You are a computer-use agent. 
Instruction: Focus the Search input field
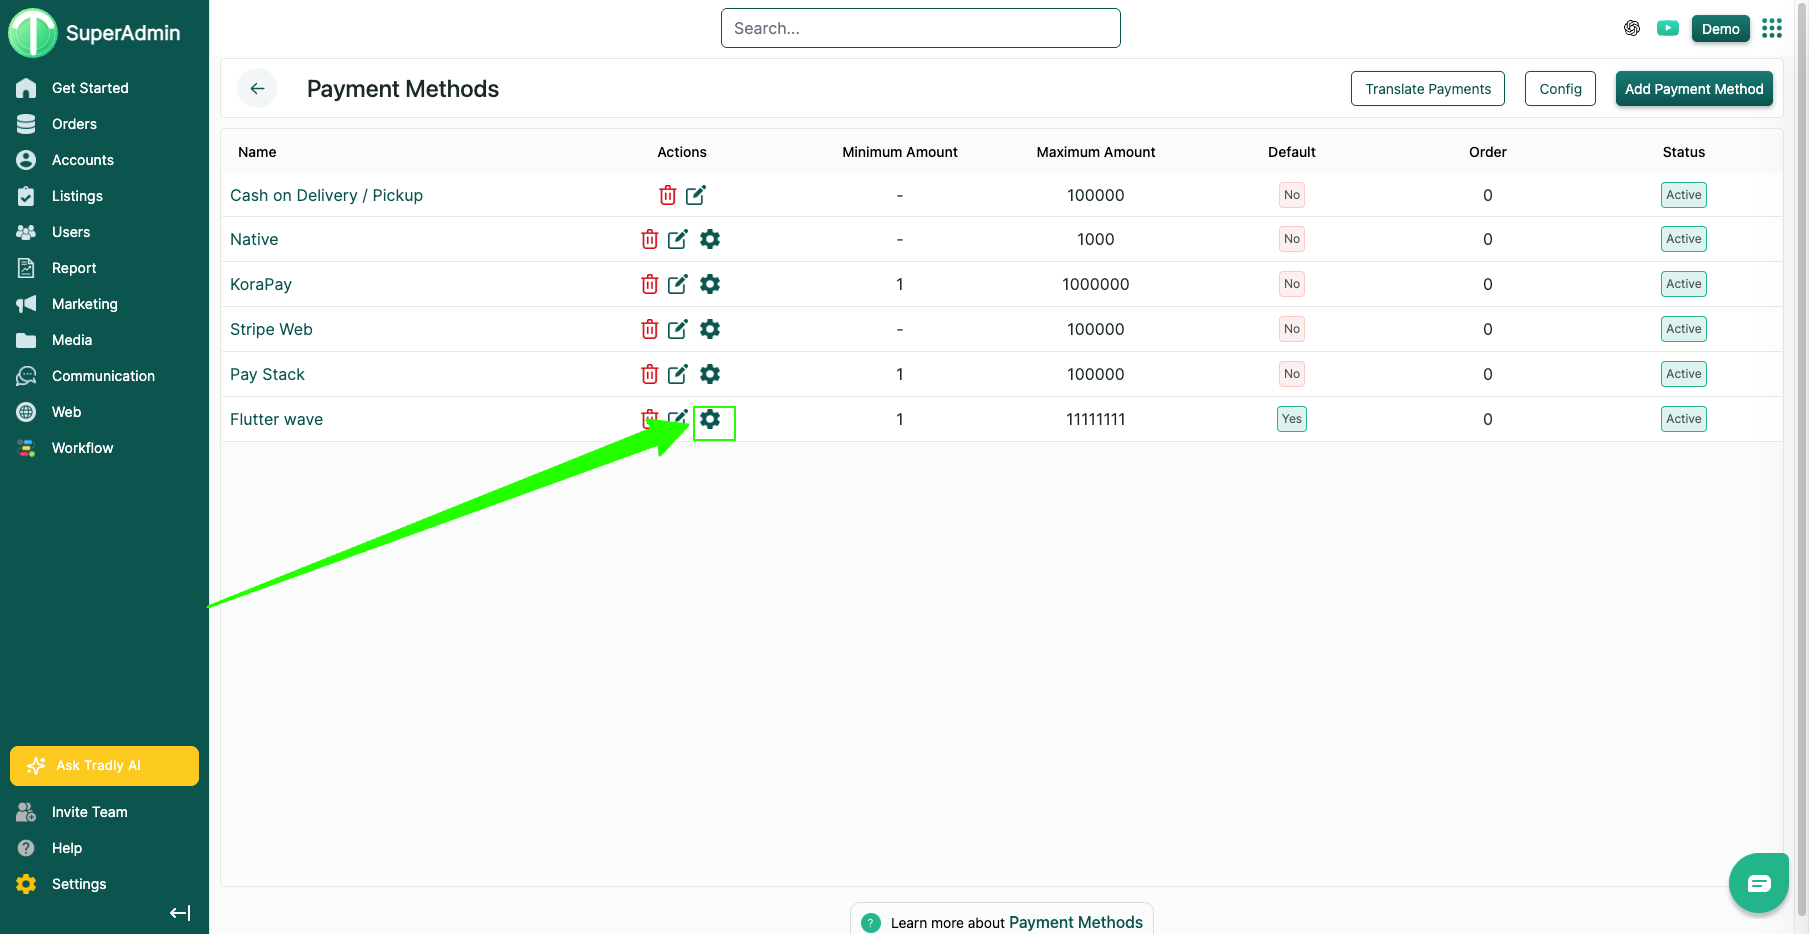pyautogui.click(x=920, y=28)
